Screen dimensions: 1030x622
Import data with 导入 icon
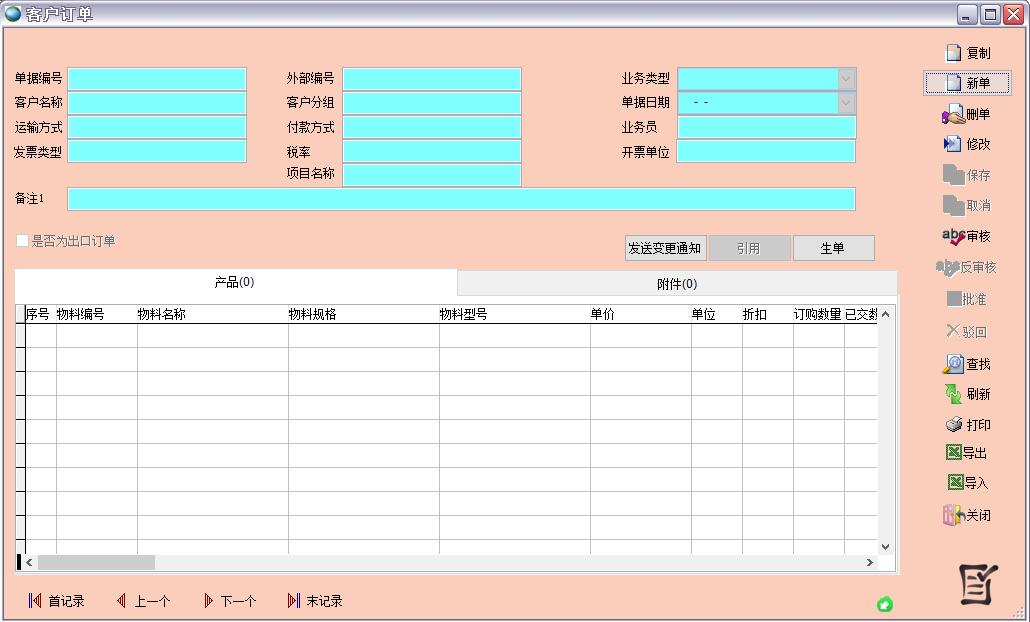966,483
